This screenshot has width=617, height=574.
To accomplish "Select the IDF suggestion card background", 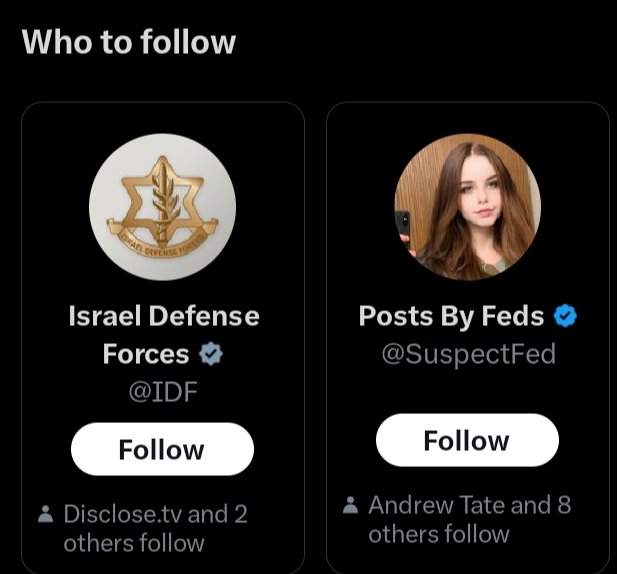I will coord(163,338).
